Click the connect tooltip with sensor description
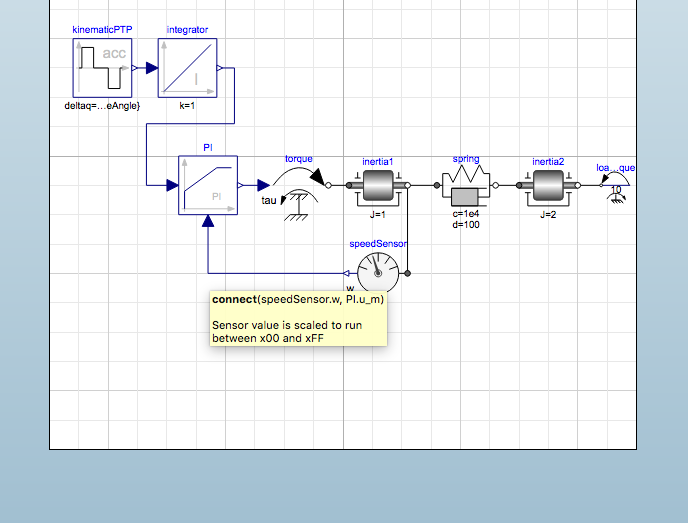This screenshot has height=523, width=688. click(298, 319)
